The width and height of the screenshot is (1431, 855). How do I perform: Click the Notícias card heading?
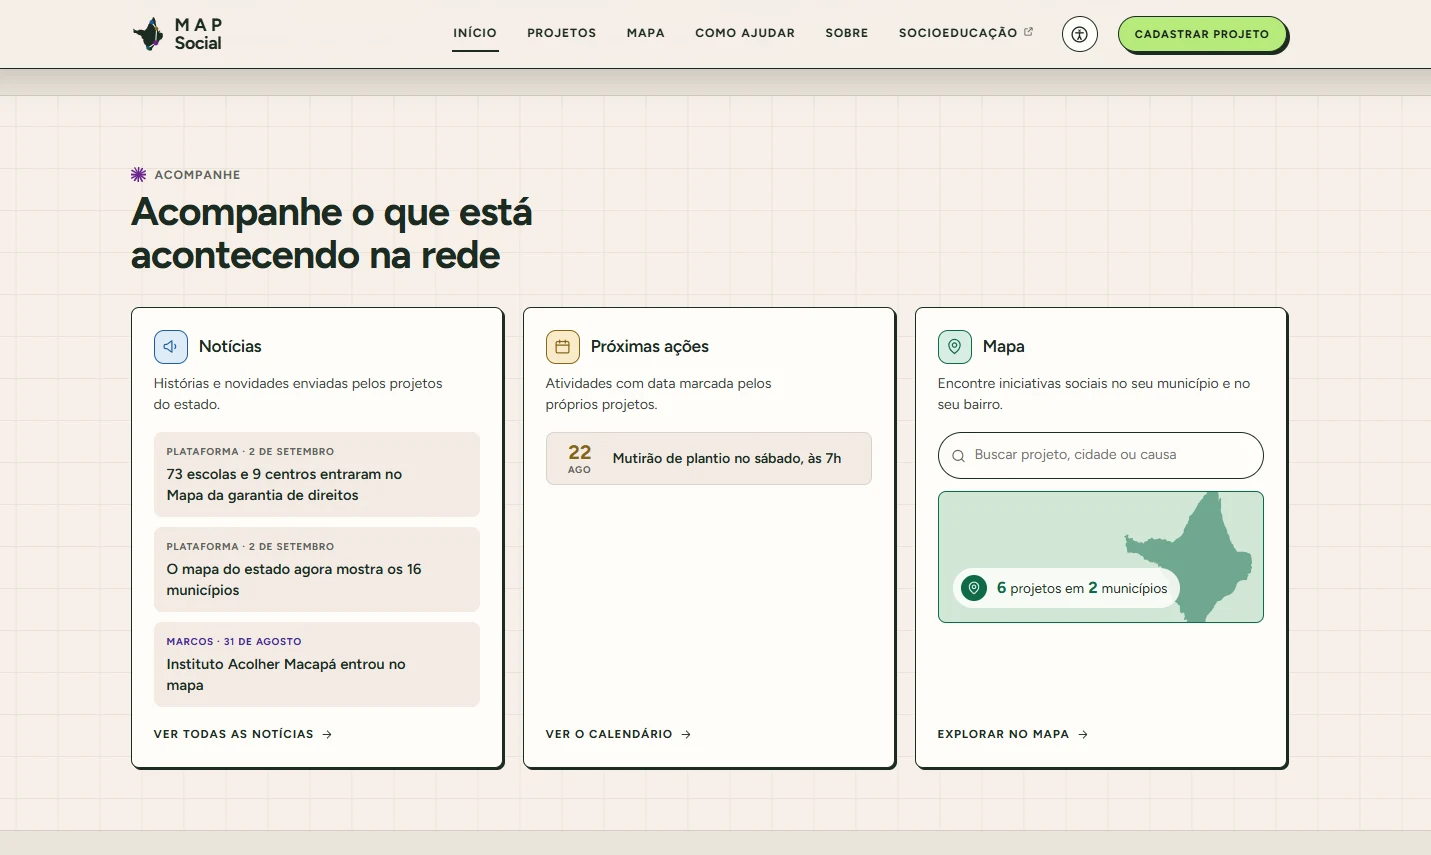(230, 347)
